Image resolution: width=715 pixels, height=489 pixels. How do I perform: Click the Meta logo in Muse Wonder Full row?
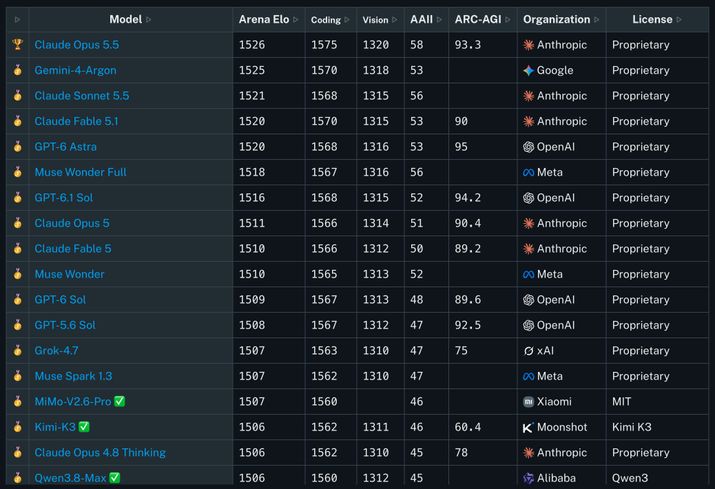click(528, 172)
